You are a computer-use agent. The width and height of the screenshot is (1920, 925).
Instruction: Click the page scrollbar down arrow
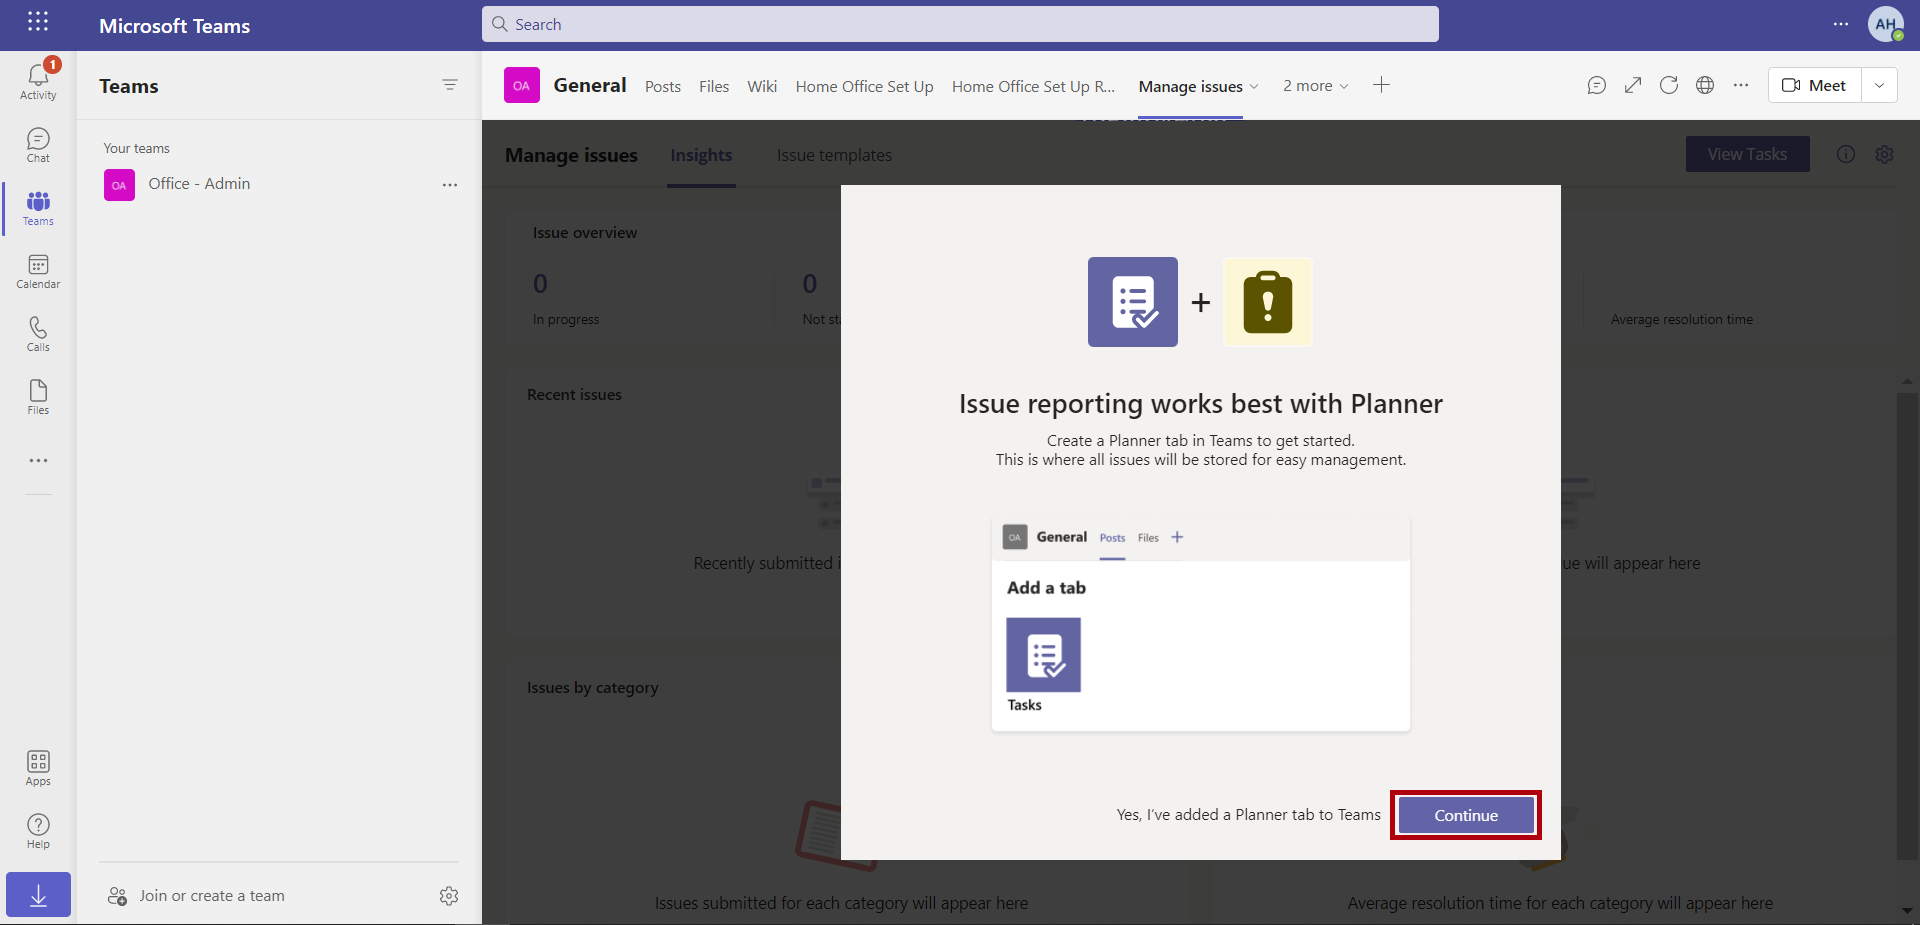pyautogui.click(x=1908, y=910)
